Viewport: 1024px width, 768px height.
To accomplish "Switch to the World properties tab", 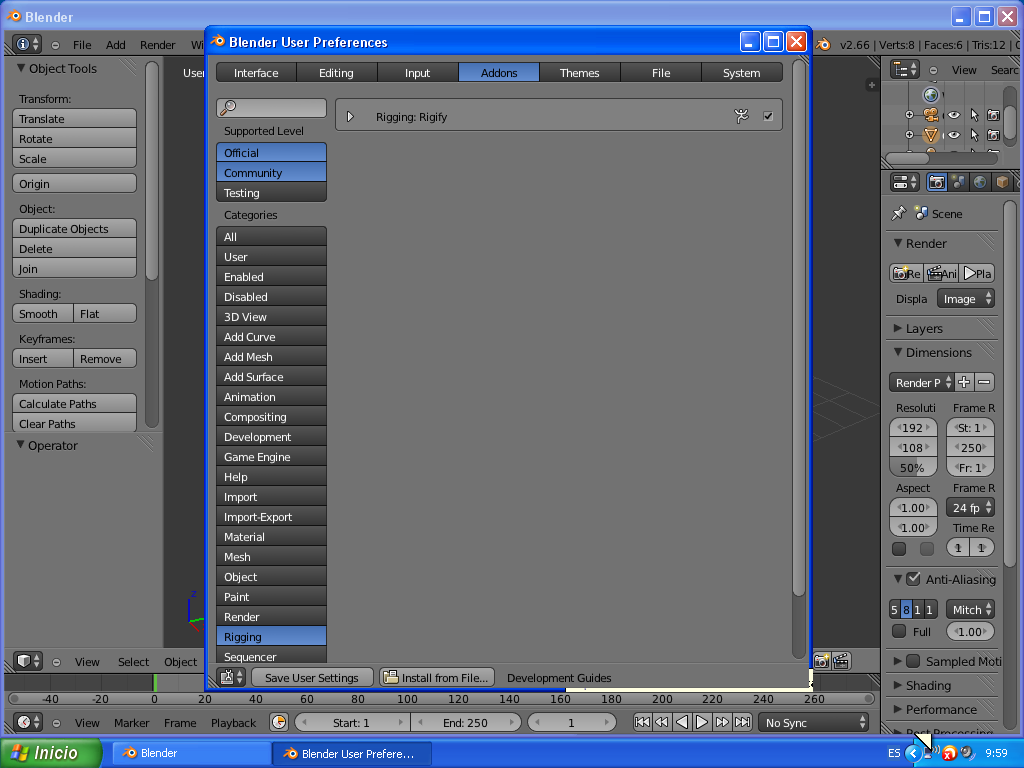I will pos(980,182).
